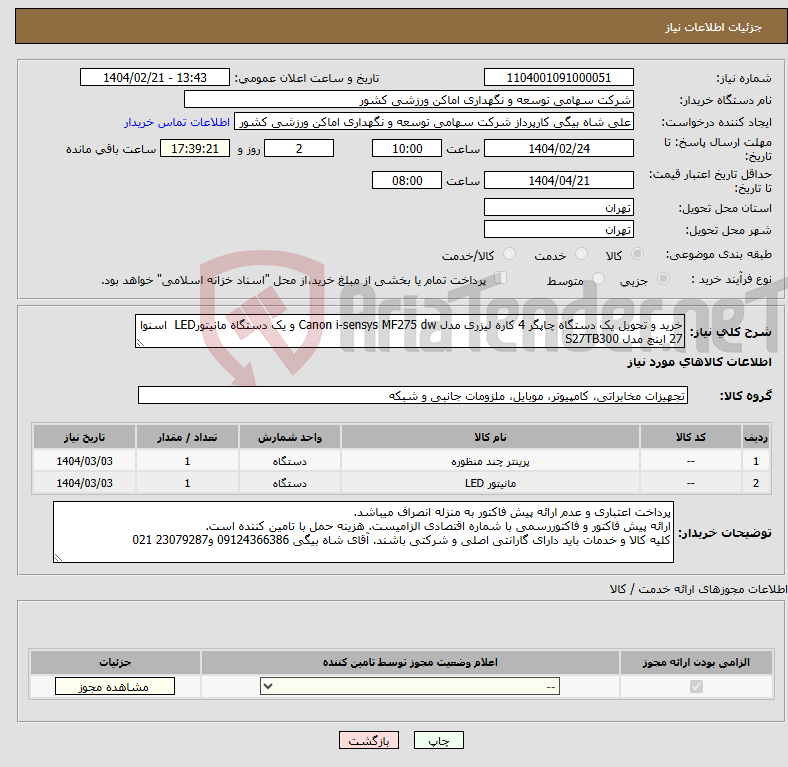This screenshot has width=788, height=767.
Task: Click the delivery city field تهران
Action: [558, 229]
